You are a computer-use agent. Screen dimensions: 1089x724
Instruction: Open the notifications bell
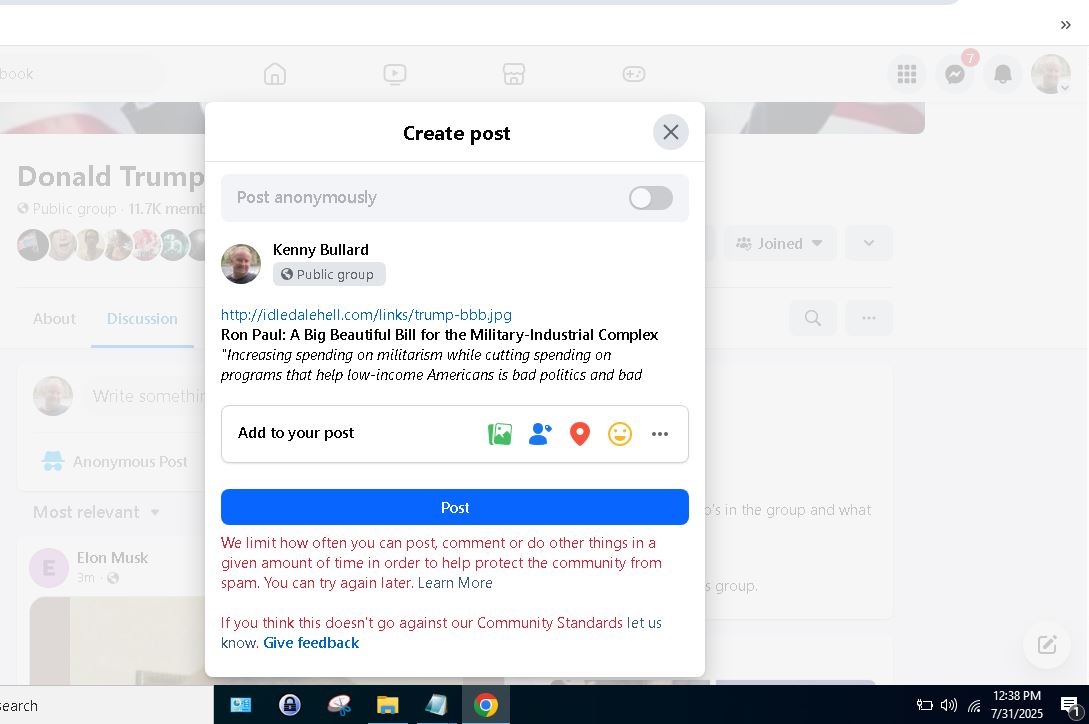(x=1002, y=74)
